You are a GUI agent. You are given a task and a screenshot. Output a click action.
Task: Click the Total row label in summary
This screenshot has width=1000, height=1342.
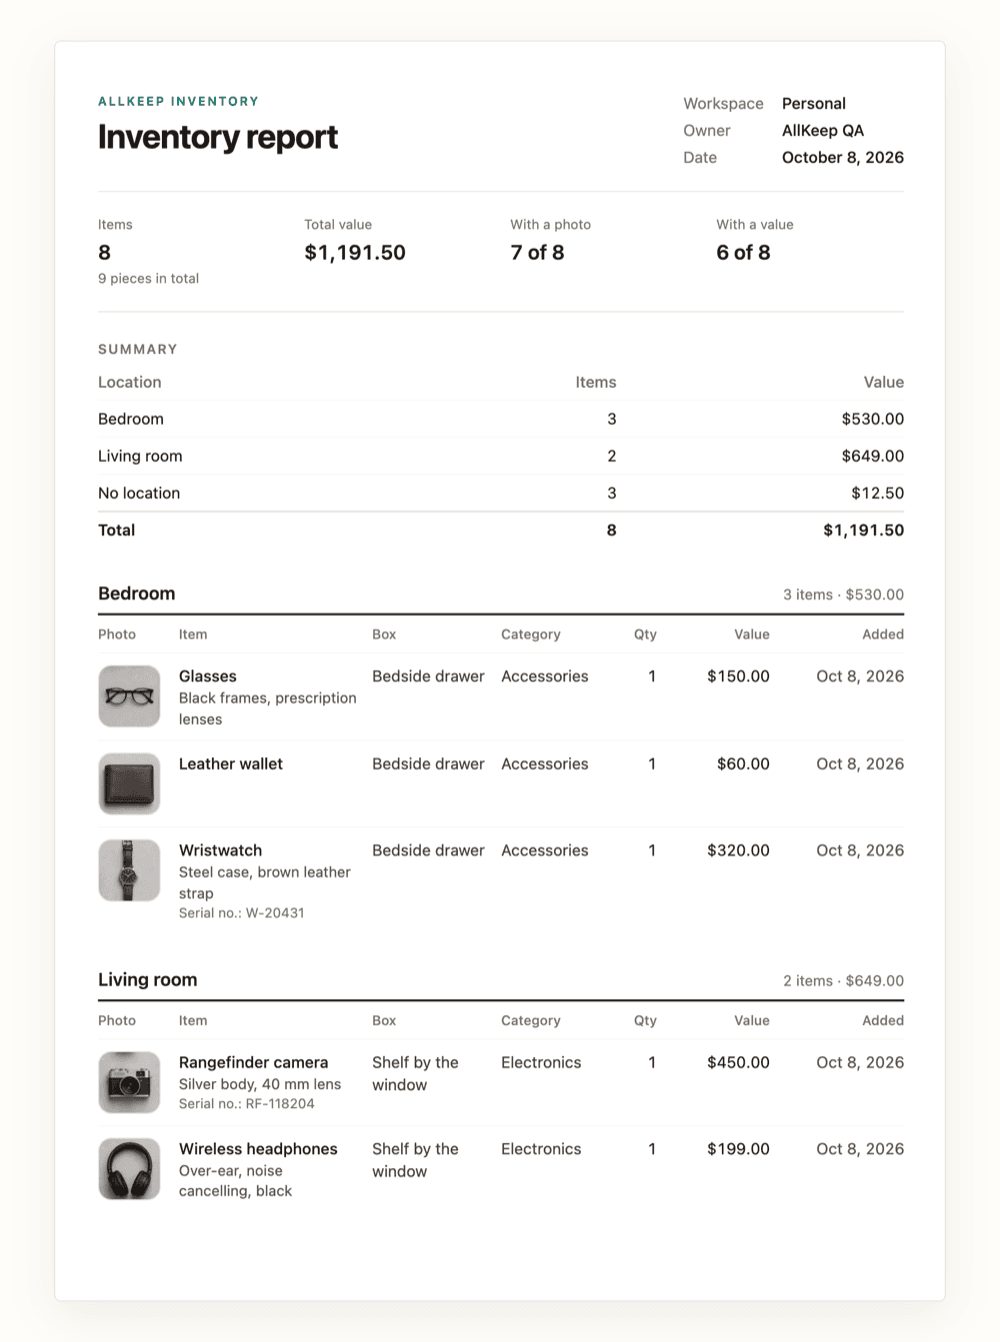pyautogui.click(x=116, y=530)
